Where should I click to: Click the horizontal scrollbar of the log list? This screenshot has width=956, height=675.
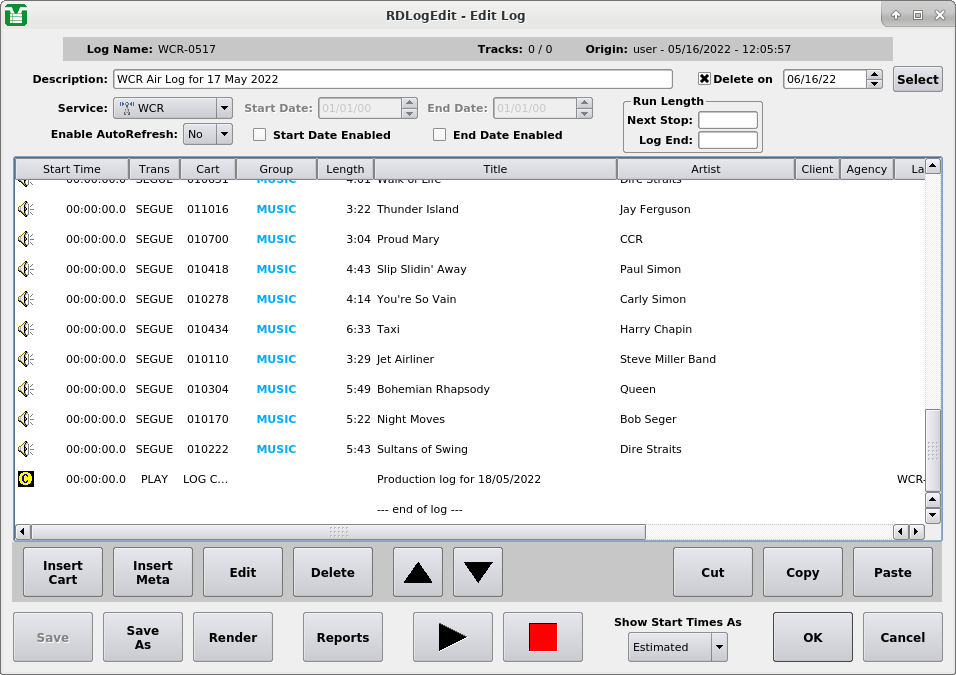click(x=338, y=532)
